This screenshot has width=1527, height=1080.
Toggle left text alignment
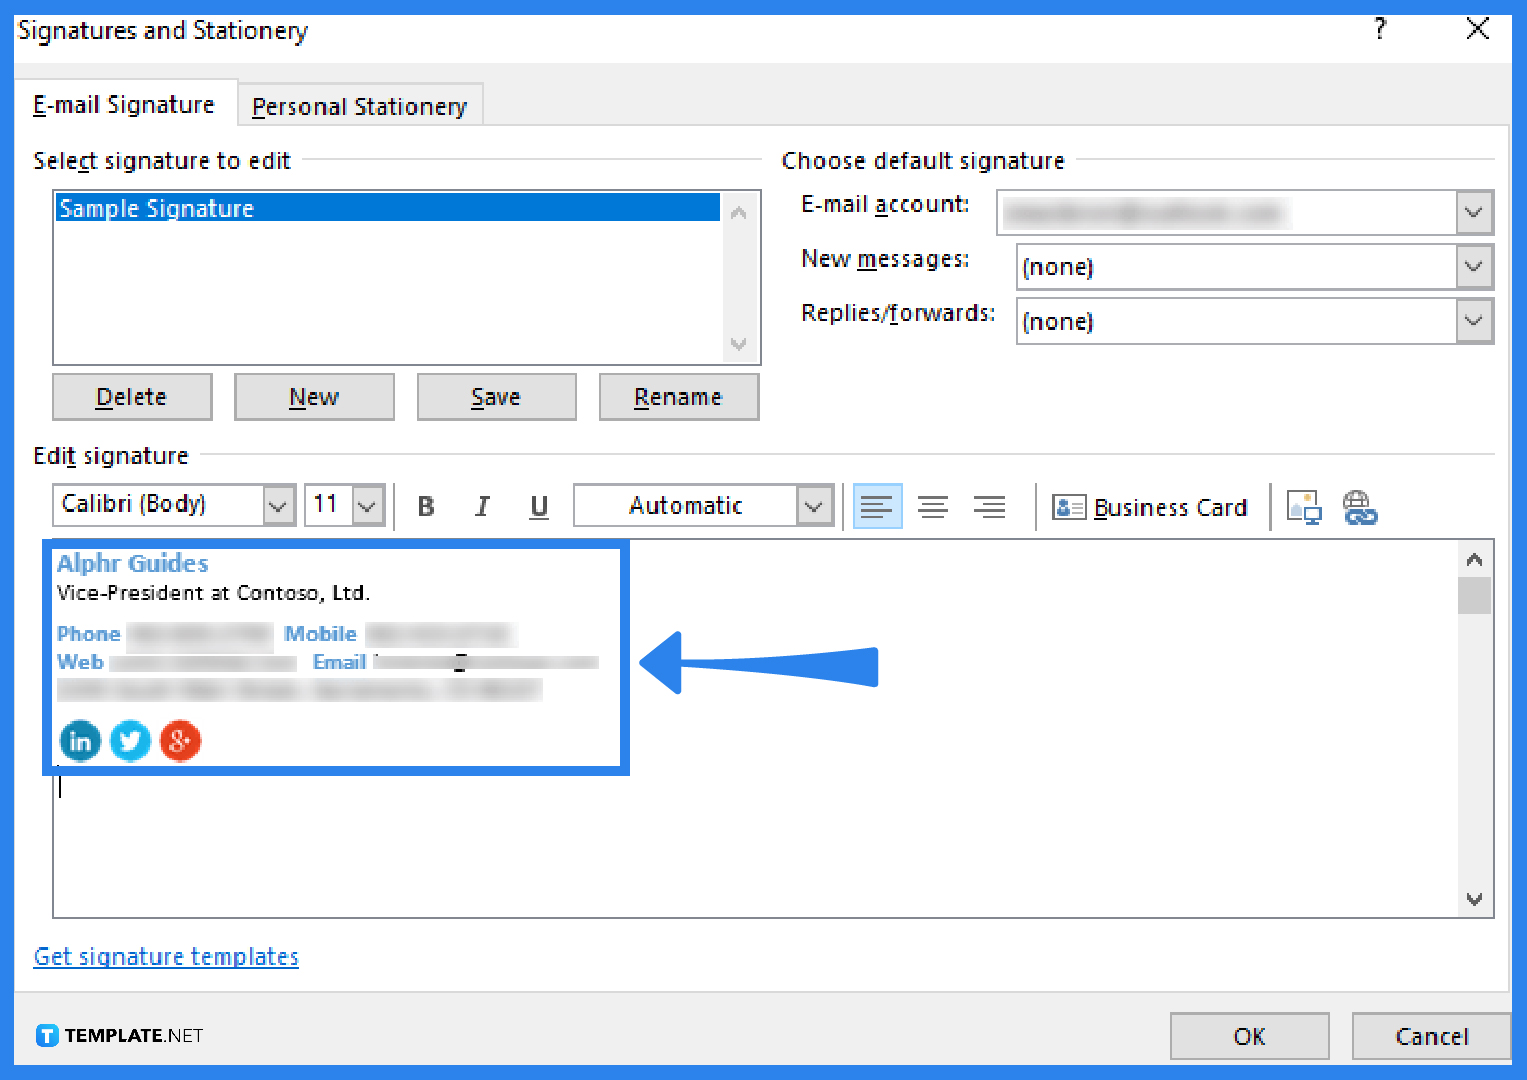coord(877,506)
